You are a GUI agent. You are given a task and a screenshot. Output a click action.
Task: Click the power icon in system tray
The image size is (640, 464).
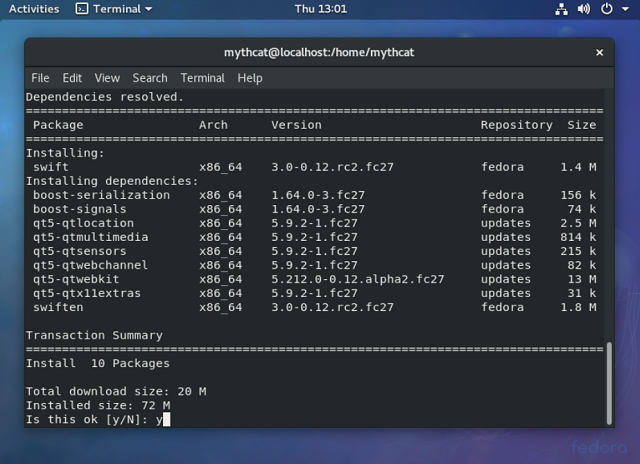[607, 9]
